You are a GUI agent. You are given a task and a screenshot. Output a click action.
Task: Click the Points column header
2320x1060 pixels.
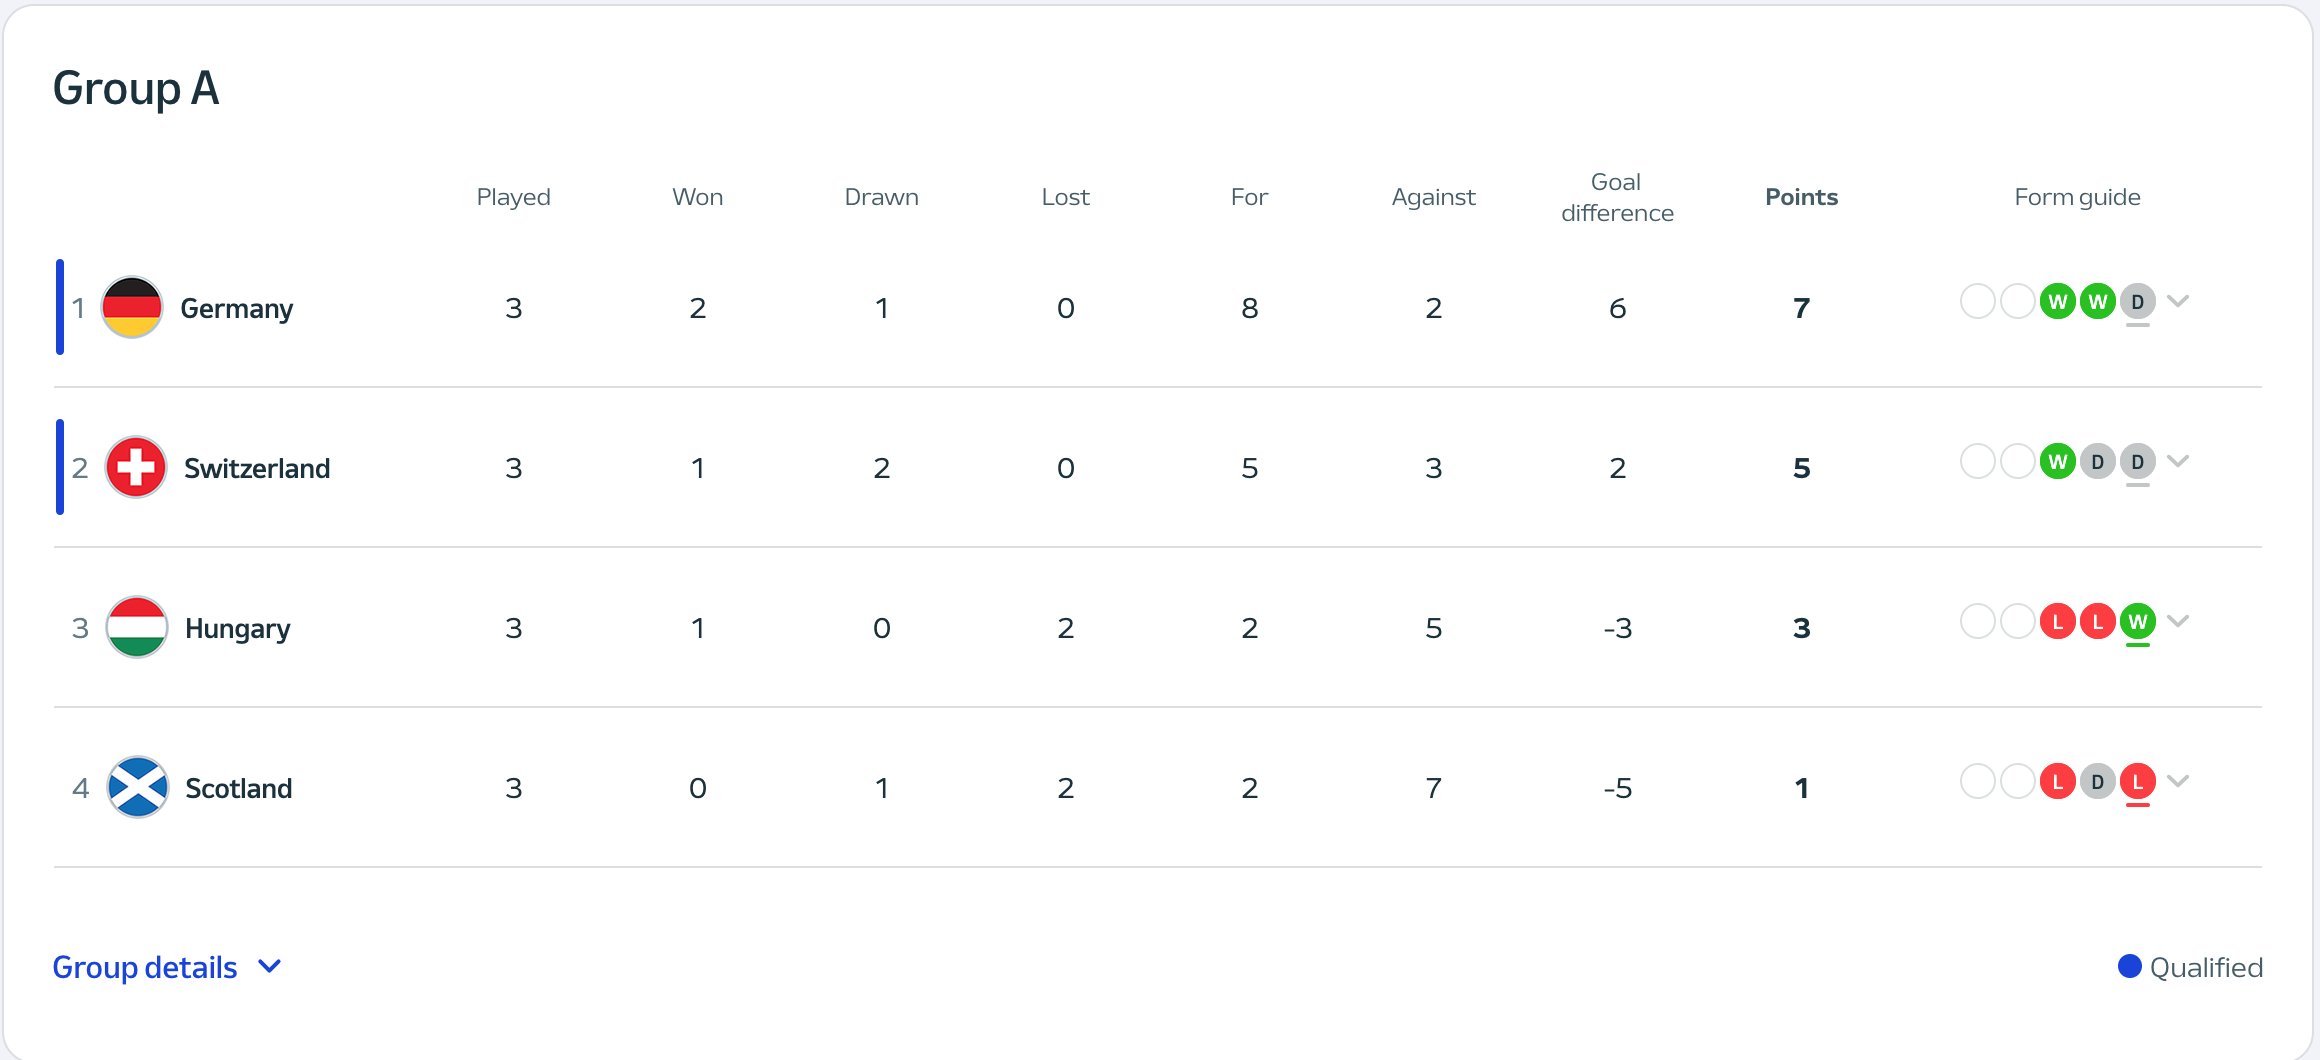[x=1801, y=197]
